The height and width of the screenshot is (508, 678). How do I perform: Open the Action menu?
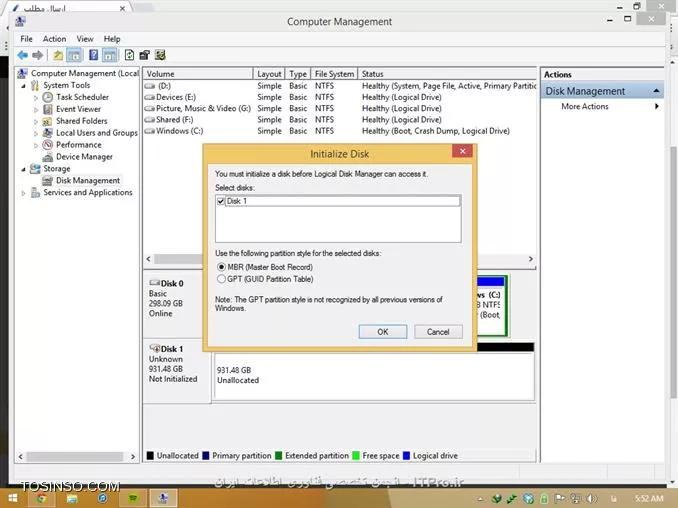pyautogui.click(x=54, y=39)
